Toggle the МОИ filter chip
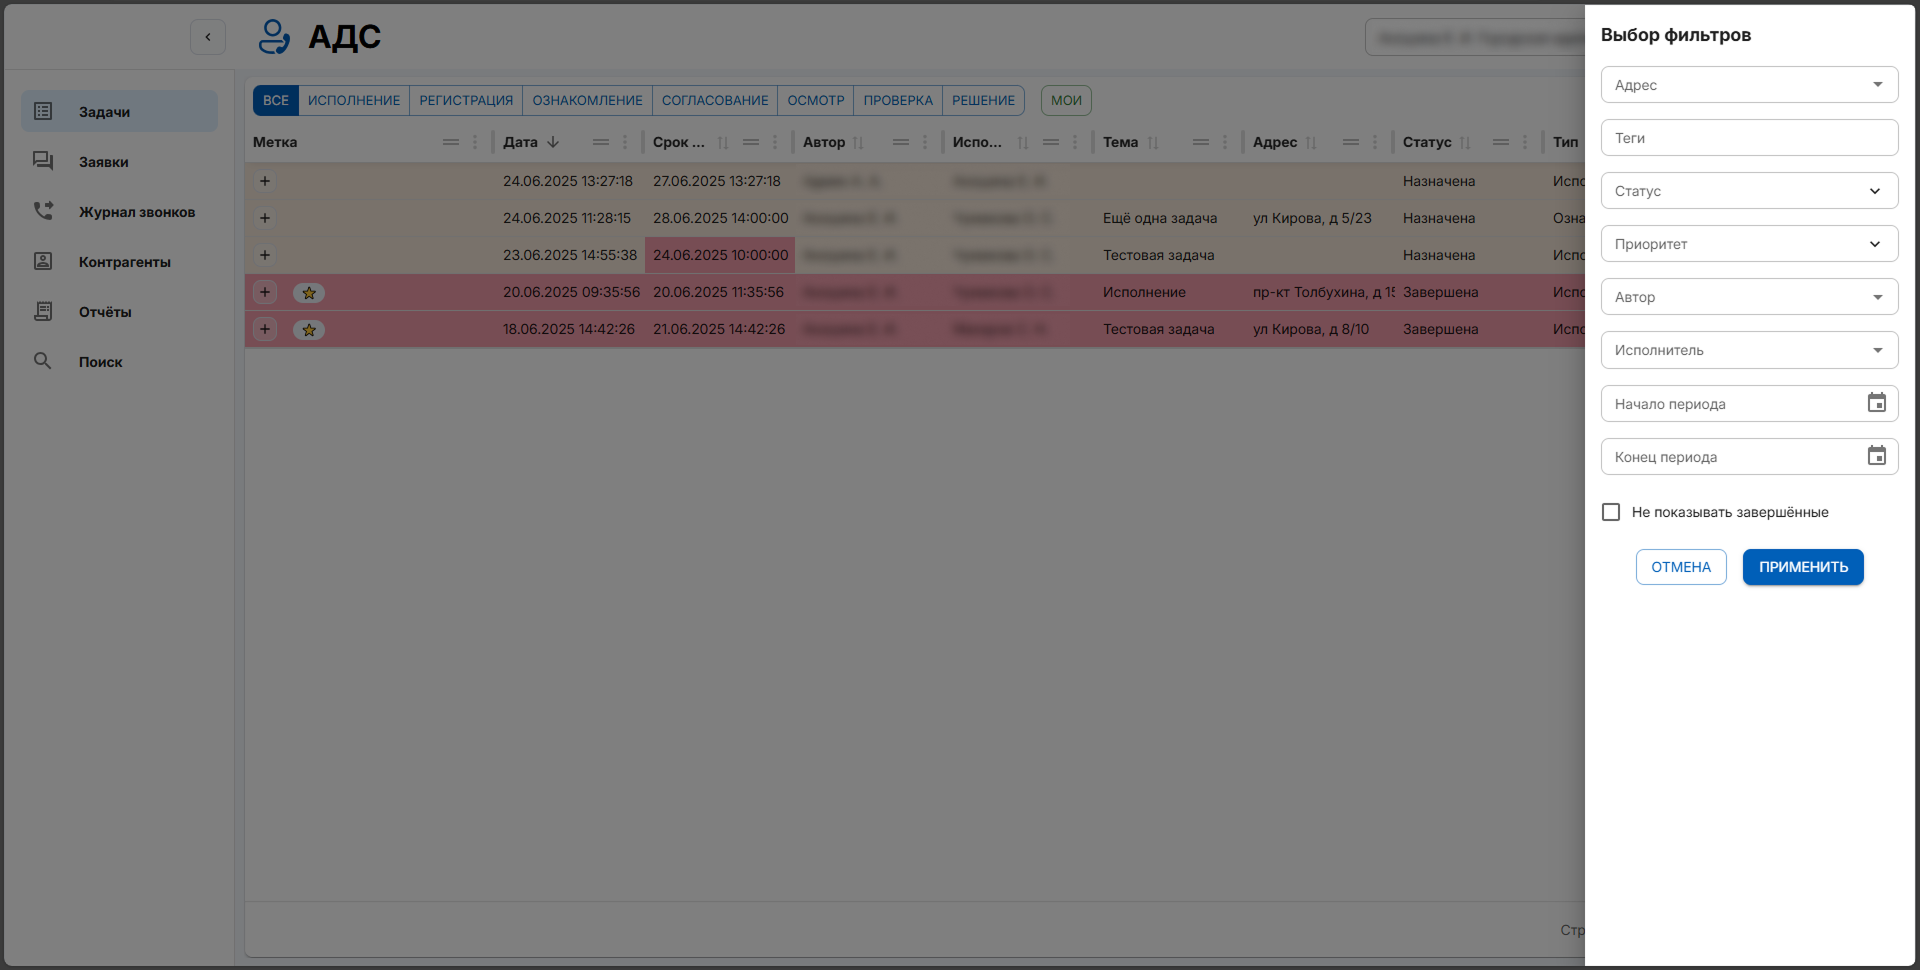 tap(1066, 100)
